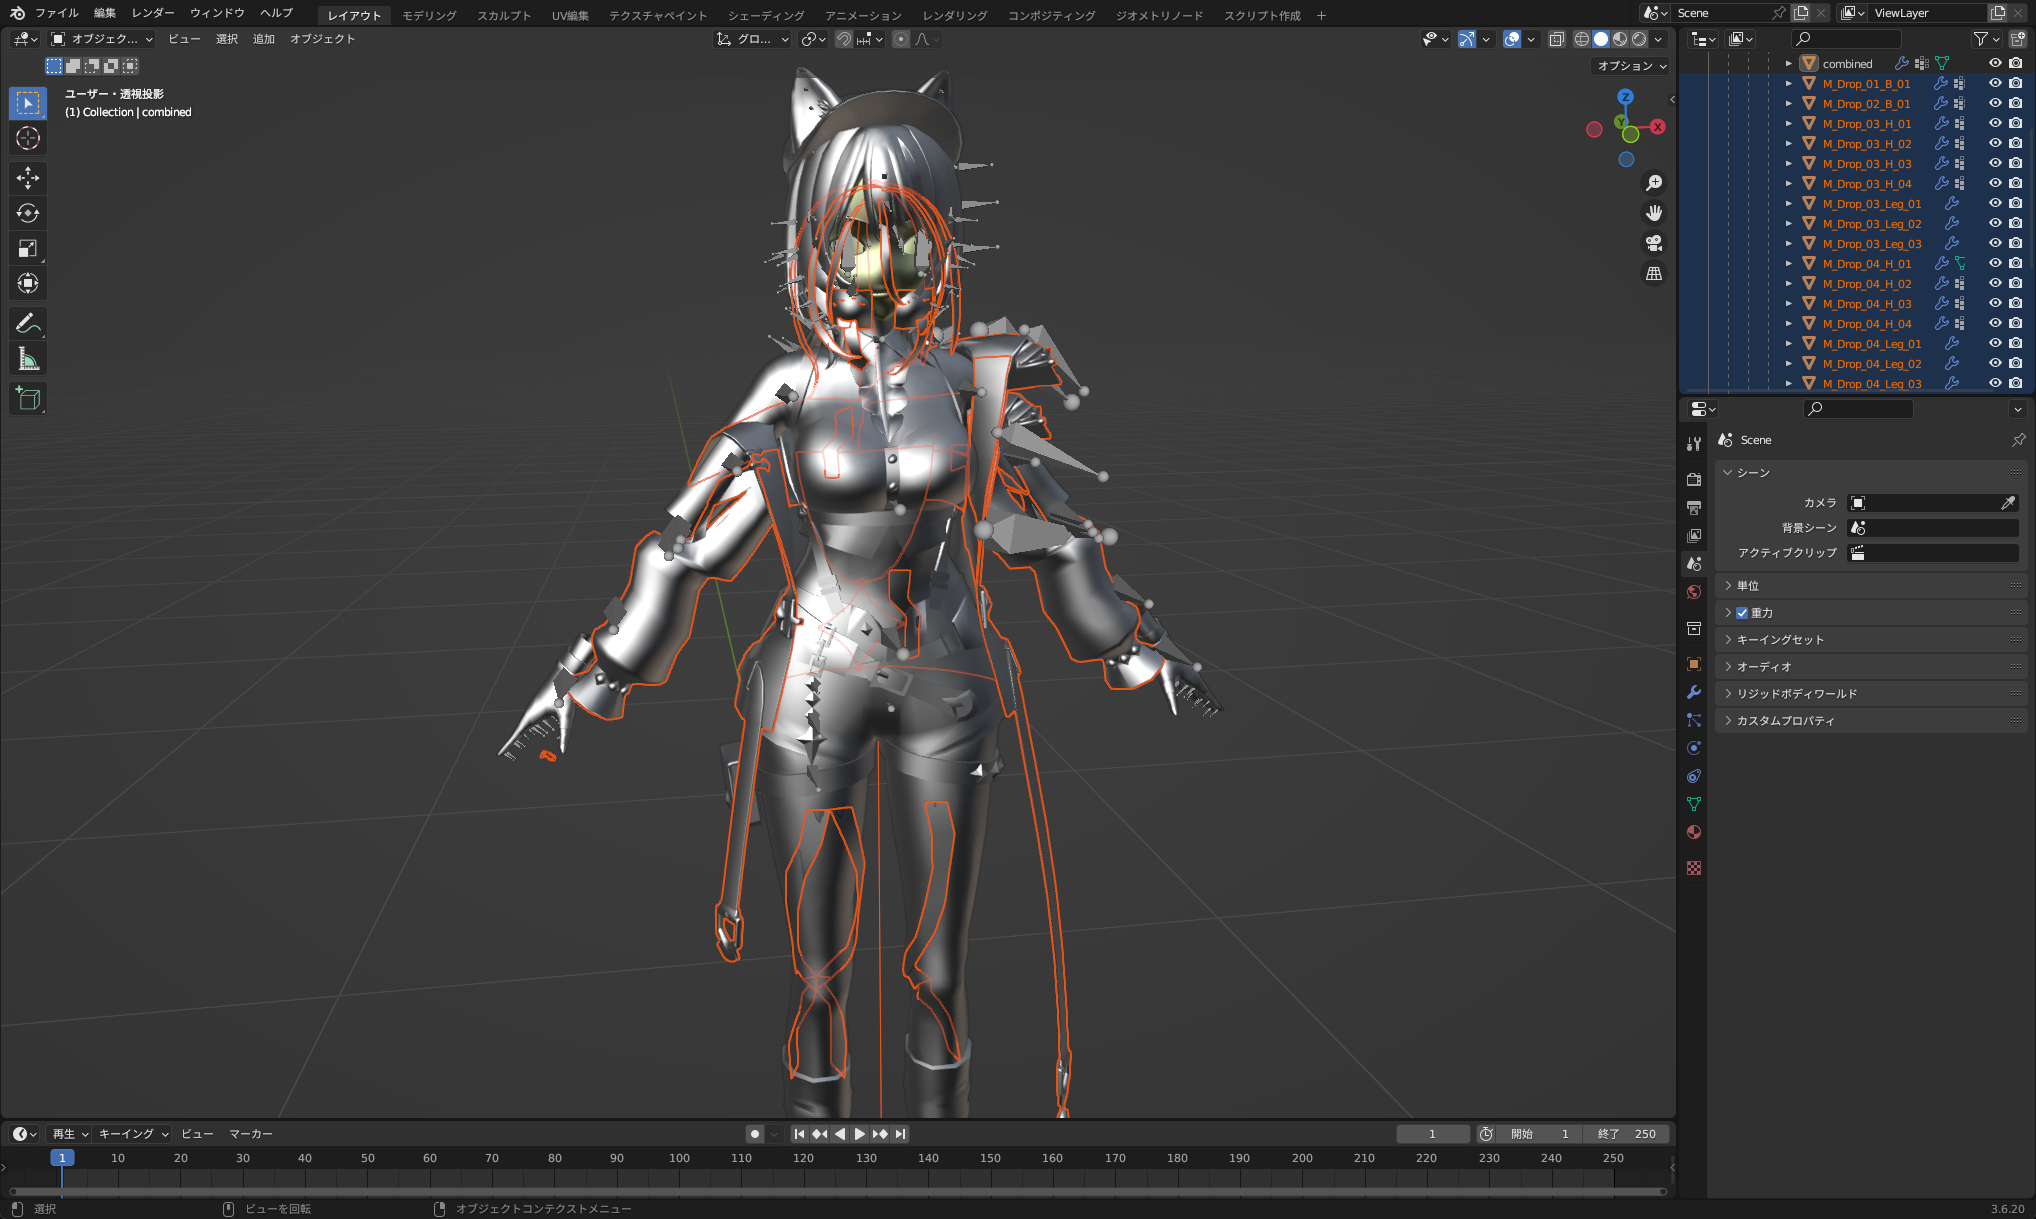Image resolution: width=2036 pixels, height=1219 pixels.
Task: Open the Output properties tab
Action: pyautogui.click(x=1694, y=508)
